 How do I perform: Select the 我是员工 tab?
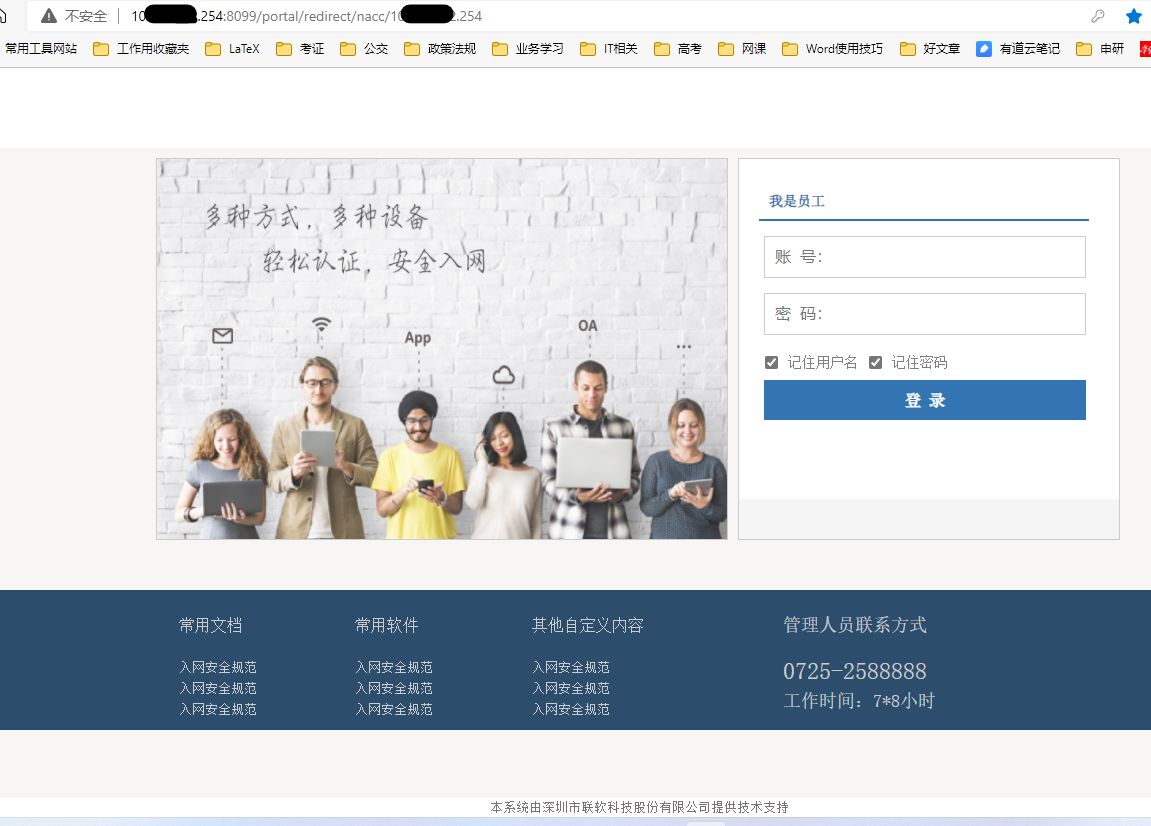point(796,201)
